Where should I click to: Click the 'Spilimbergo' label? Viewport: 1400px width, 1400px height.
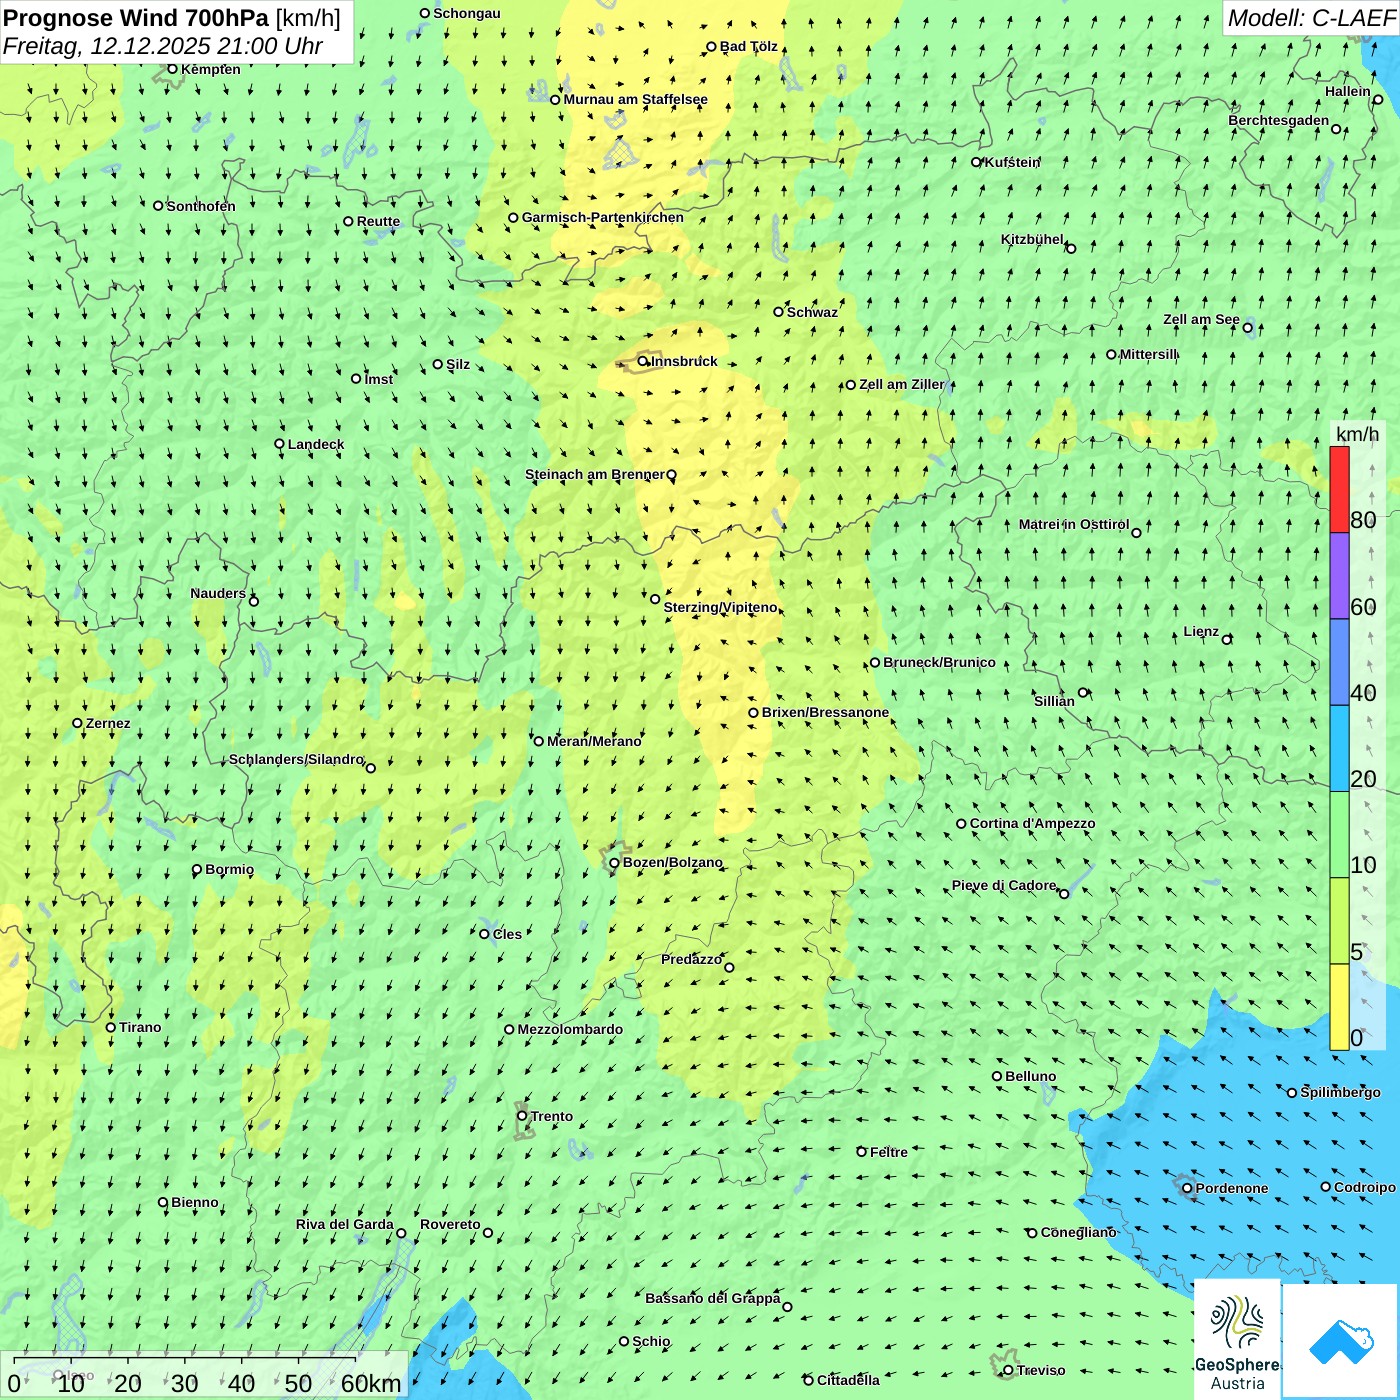(1340, 1092)
